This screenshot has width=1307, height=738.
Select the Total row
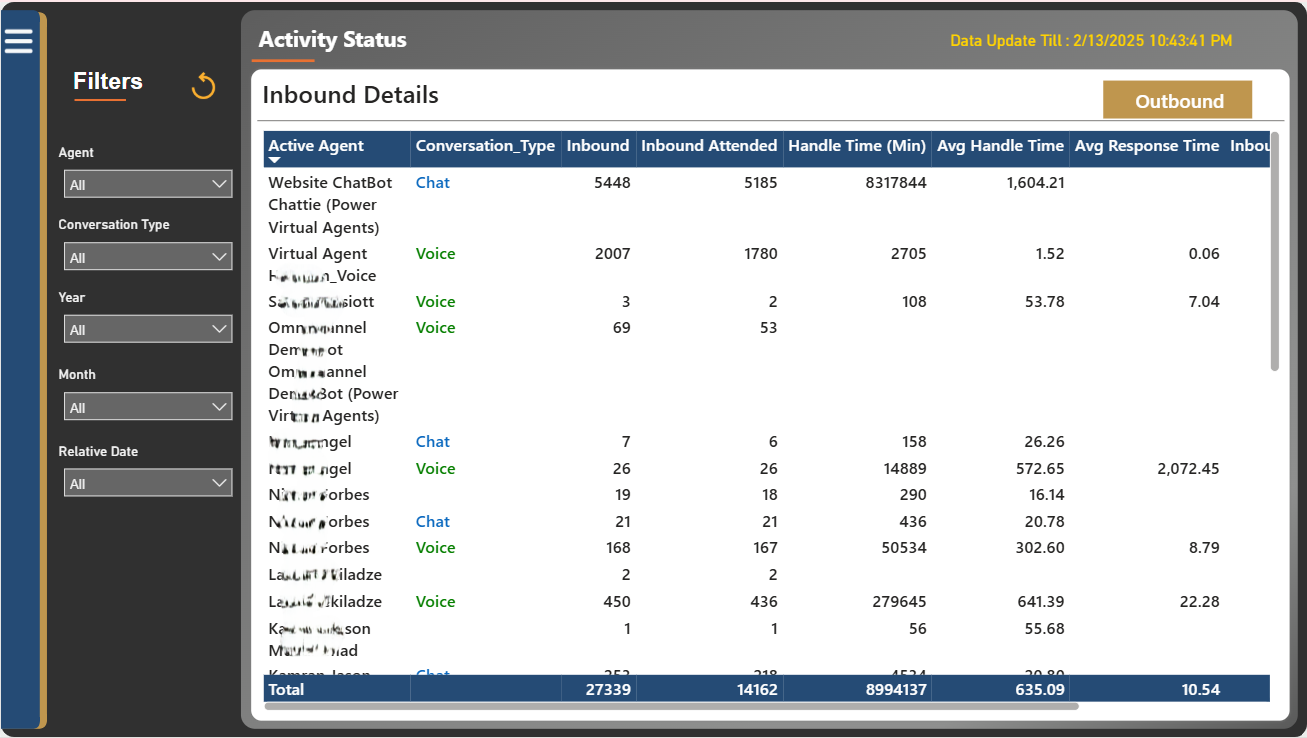pos(767,689)
